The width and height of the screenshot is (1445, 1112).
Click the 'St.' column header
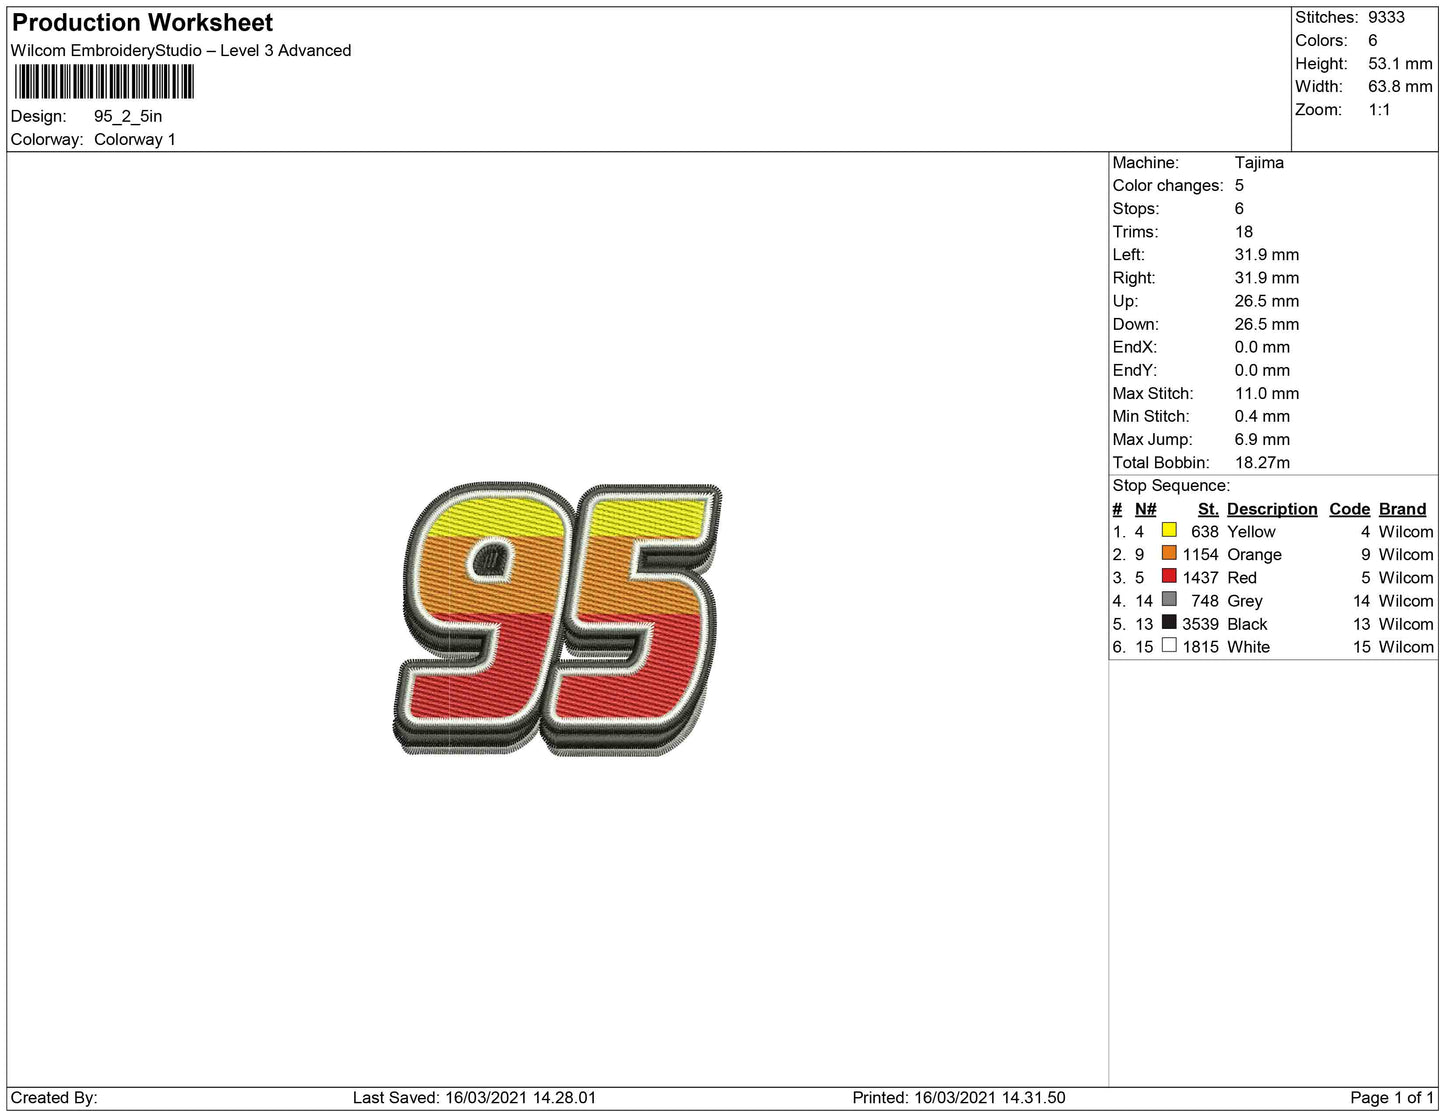[x=1208, y=509]
